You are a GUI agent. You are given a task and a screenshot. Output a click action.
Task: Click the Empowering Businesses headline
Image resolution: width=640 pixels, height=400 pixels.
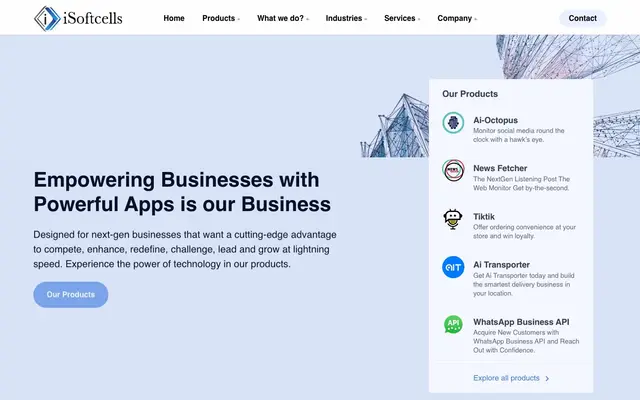[182, 192]
